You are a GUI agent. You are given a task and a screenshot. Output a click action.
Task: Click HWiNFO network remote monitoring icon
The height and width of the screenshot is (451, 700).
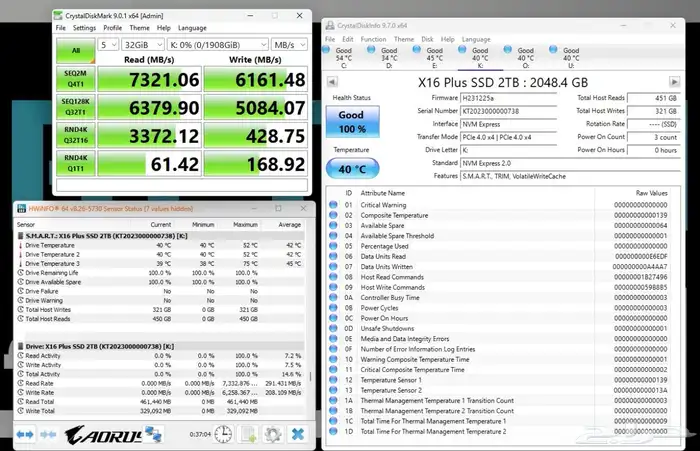click(153, 434)
